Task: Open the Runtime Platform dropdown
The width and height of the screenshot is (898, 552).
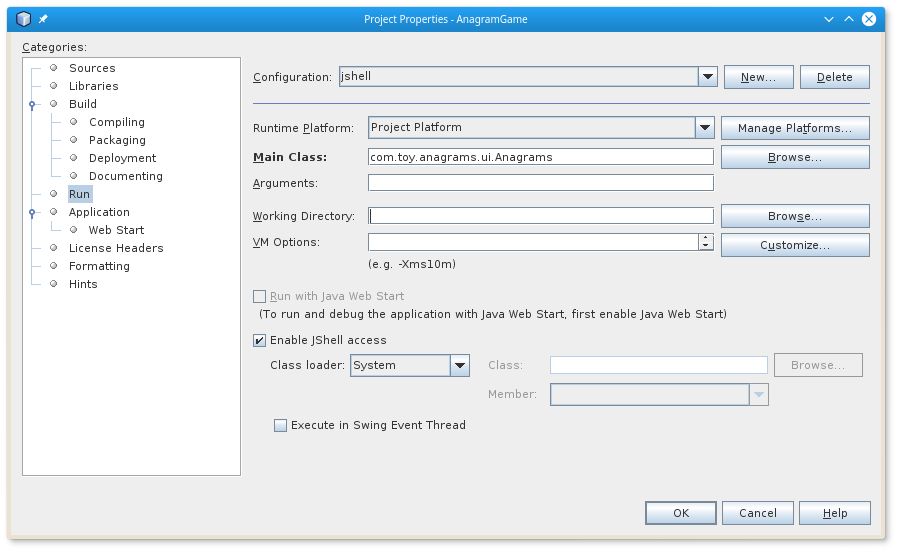Action: [705, 128]
